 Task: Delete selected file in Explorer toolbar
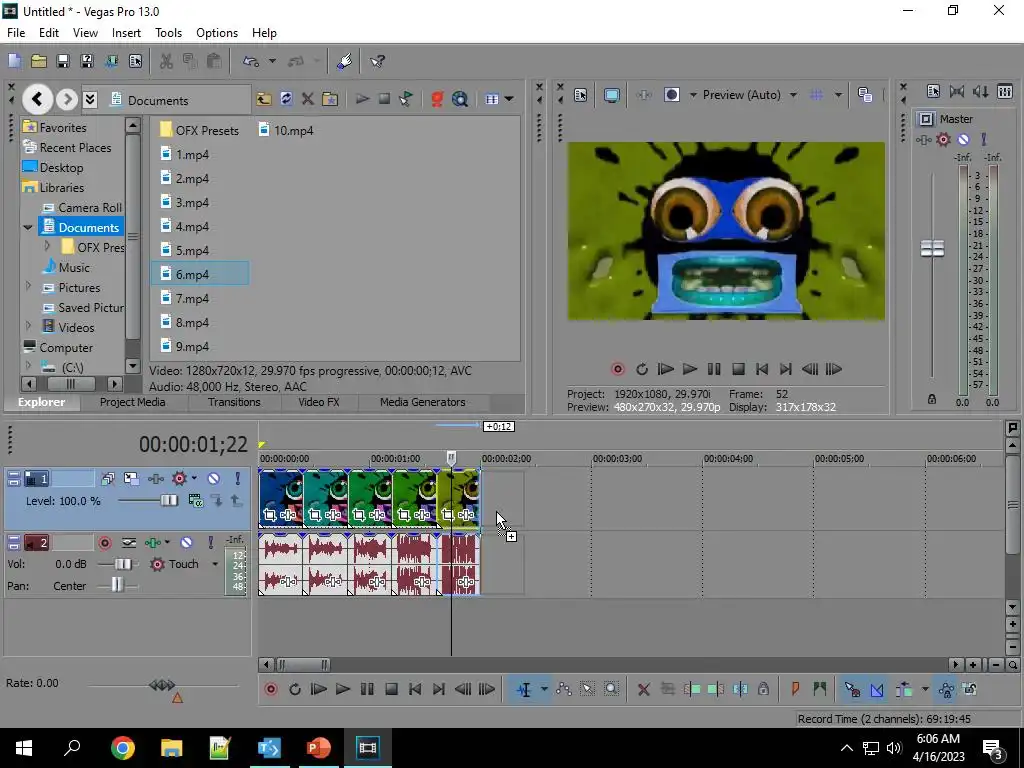pos(308,99)
